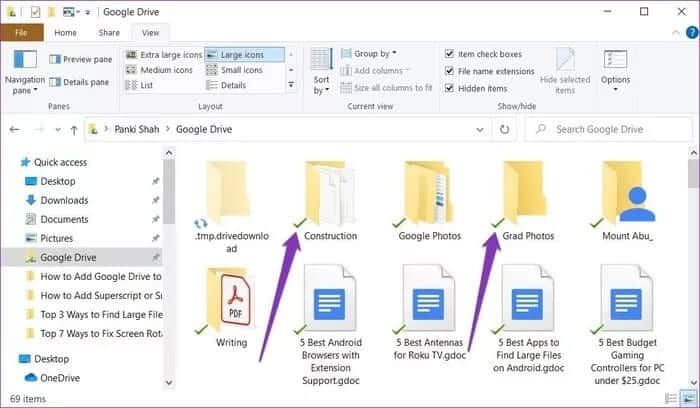The width and height of the screenshot is (700, 408).
Task: Select 5 Best Android Browsers gdoc file
Action: click(x=330, y=325)
